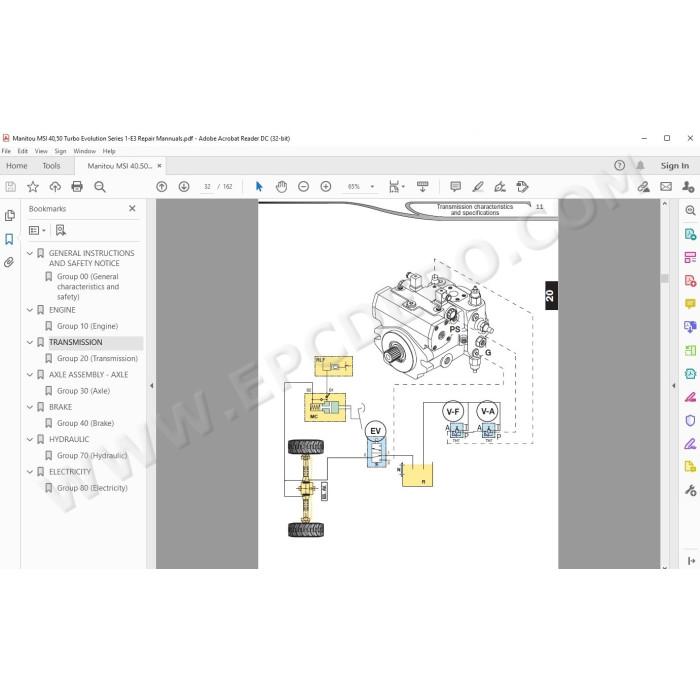Add the star bookmark to file
The height and width of the screenshot is (700, 700).
click(x=33, y=187)
